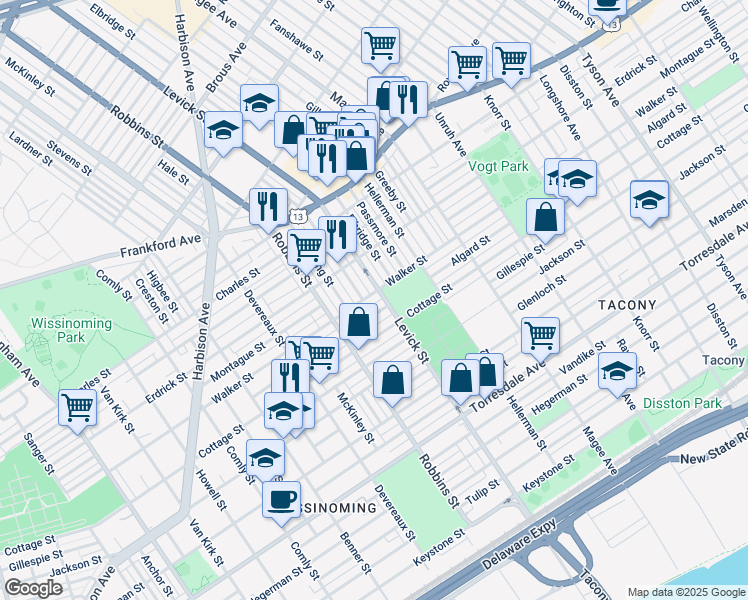
Task: Click the Frankford Ave road label
Action: pyautogui.click(x=160, y=245)
